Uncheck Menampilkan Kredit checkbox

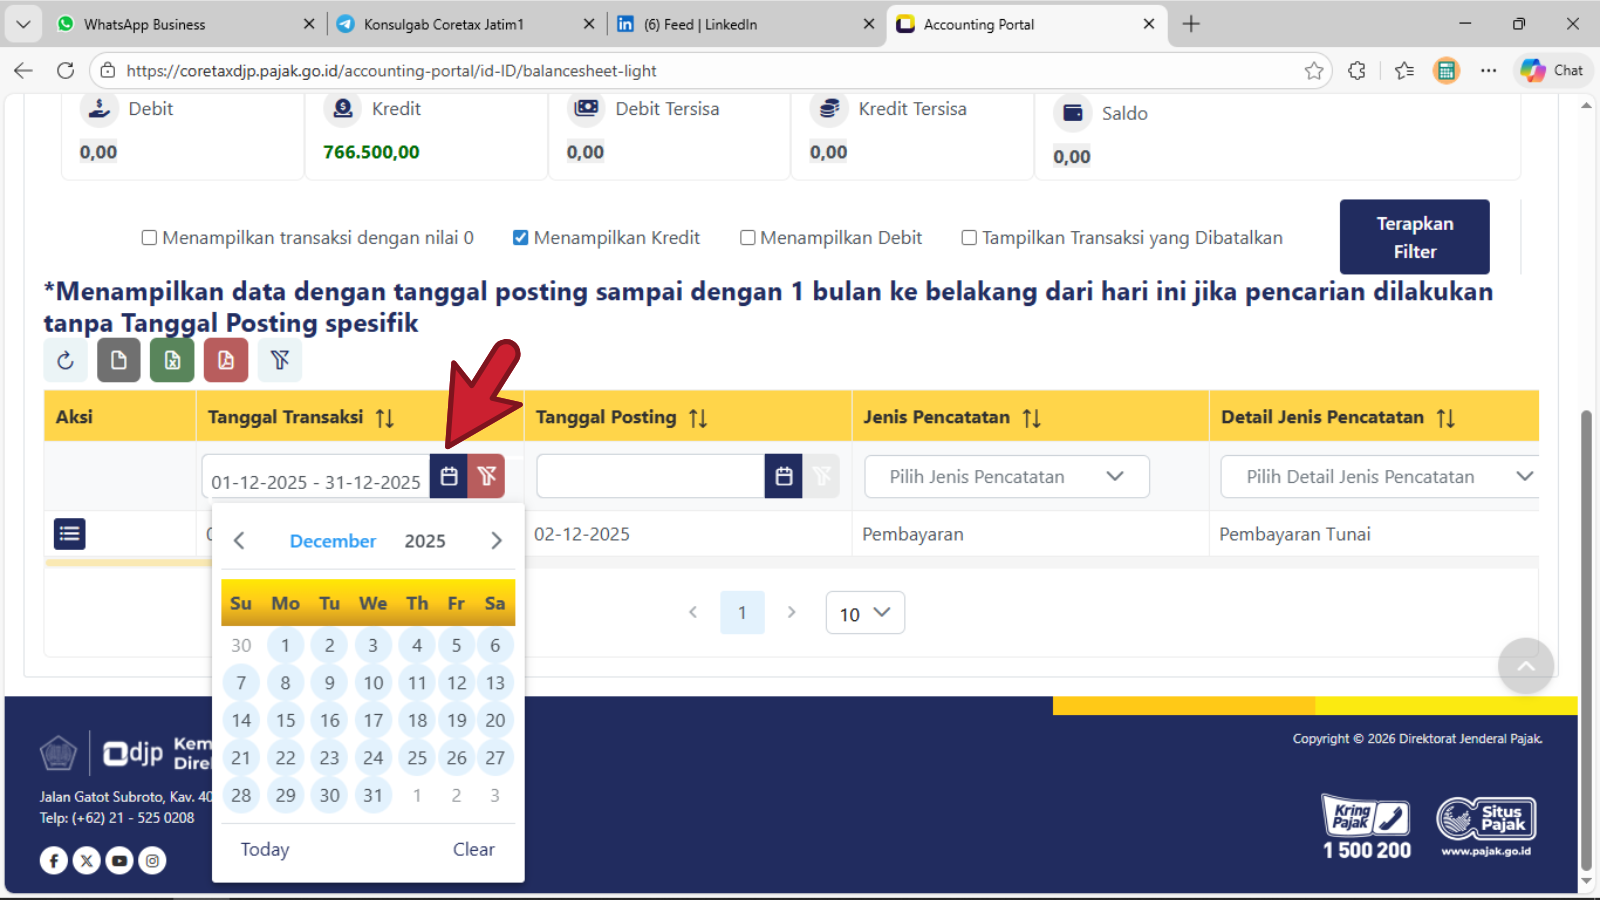tap(520, 238)
